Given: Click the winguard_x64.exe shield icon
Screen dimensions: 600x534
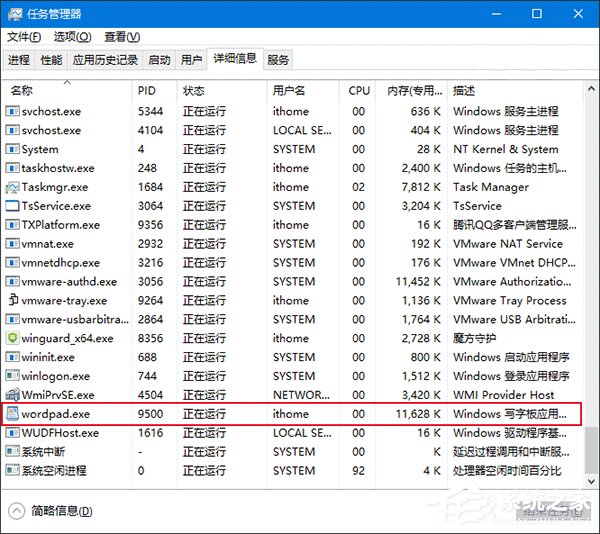Looking at the screenshot, I should pyautogui.click(x=12, y=338).
